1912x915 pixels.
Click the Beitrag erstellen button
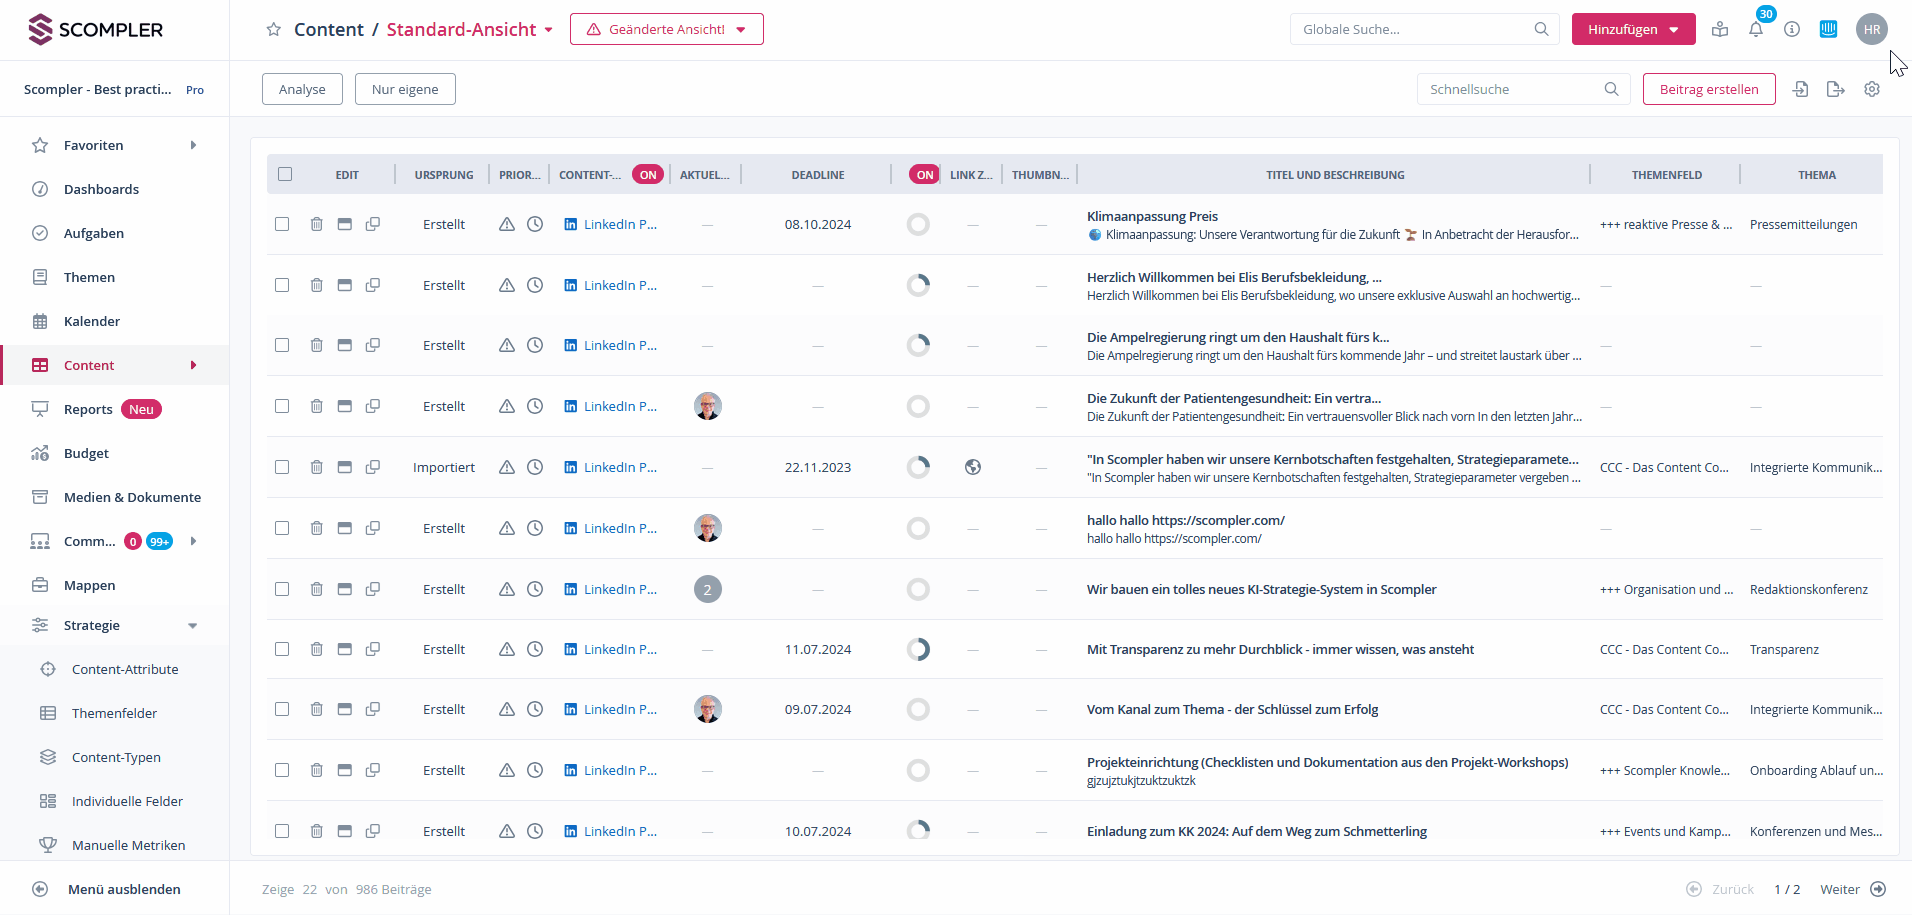coord(1708,89)
